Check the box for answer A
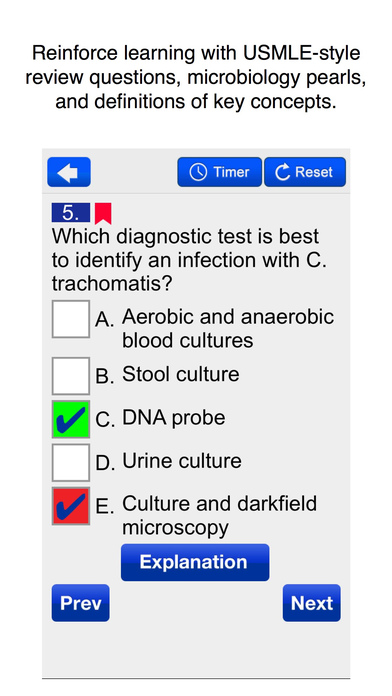Screen dimensions: 392x696 71,319
